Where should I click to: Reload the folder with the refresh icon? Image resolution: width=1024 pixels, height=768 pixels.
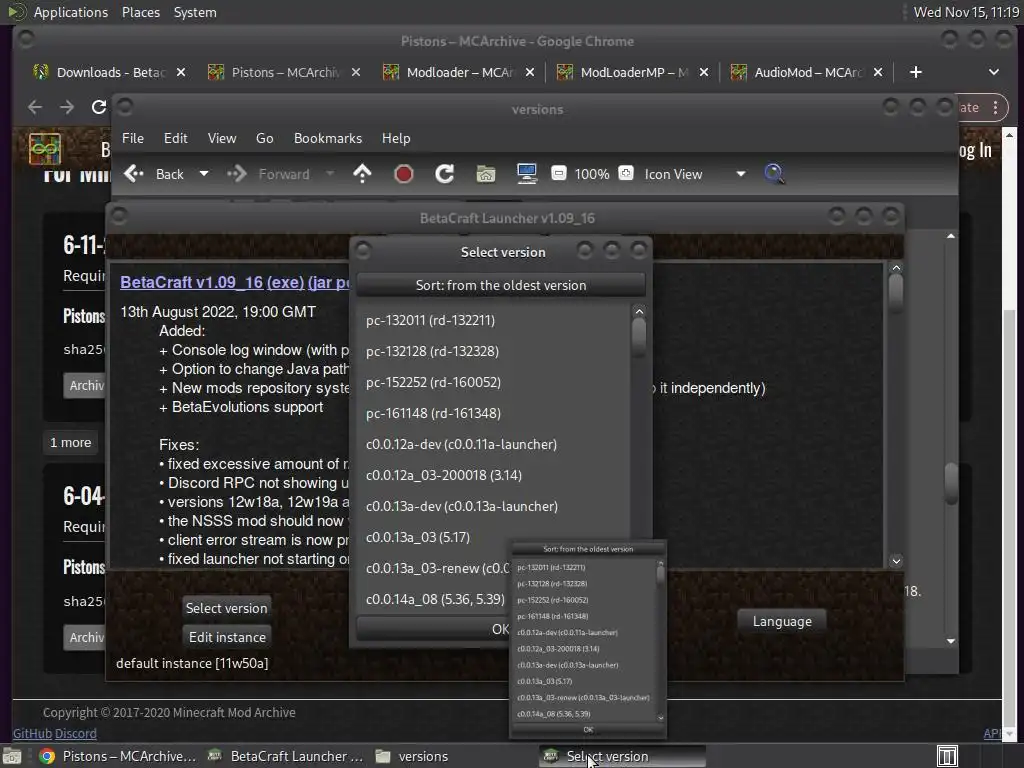pos(445,174)
